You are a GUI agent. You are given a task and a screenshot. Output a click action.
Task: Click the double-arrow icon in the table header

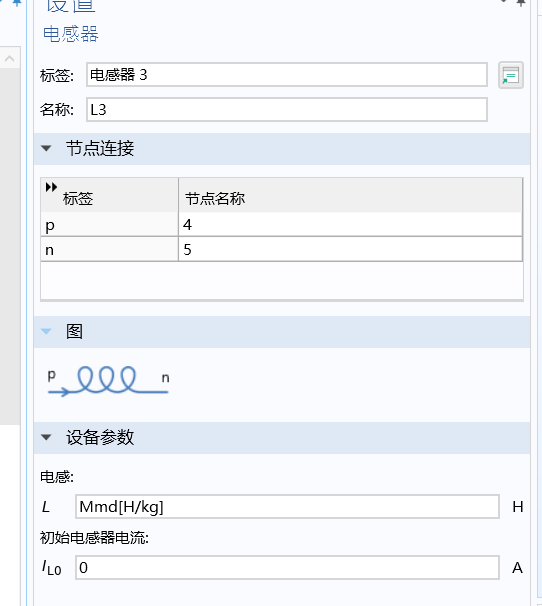[51, 187]
